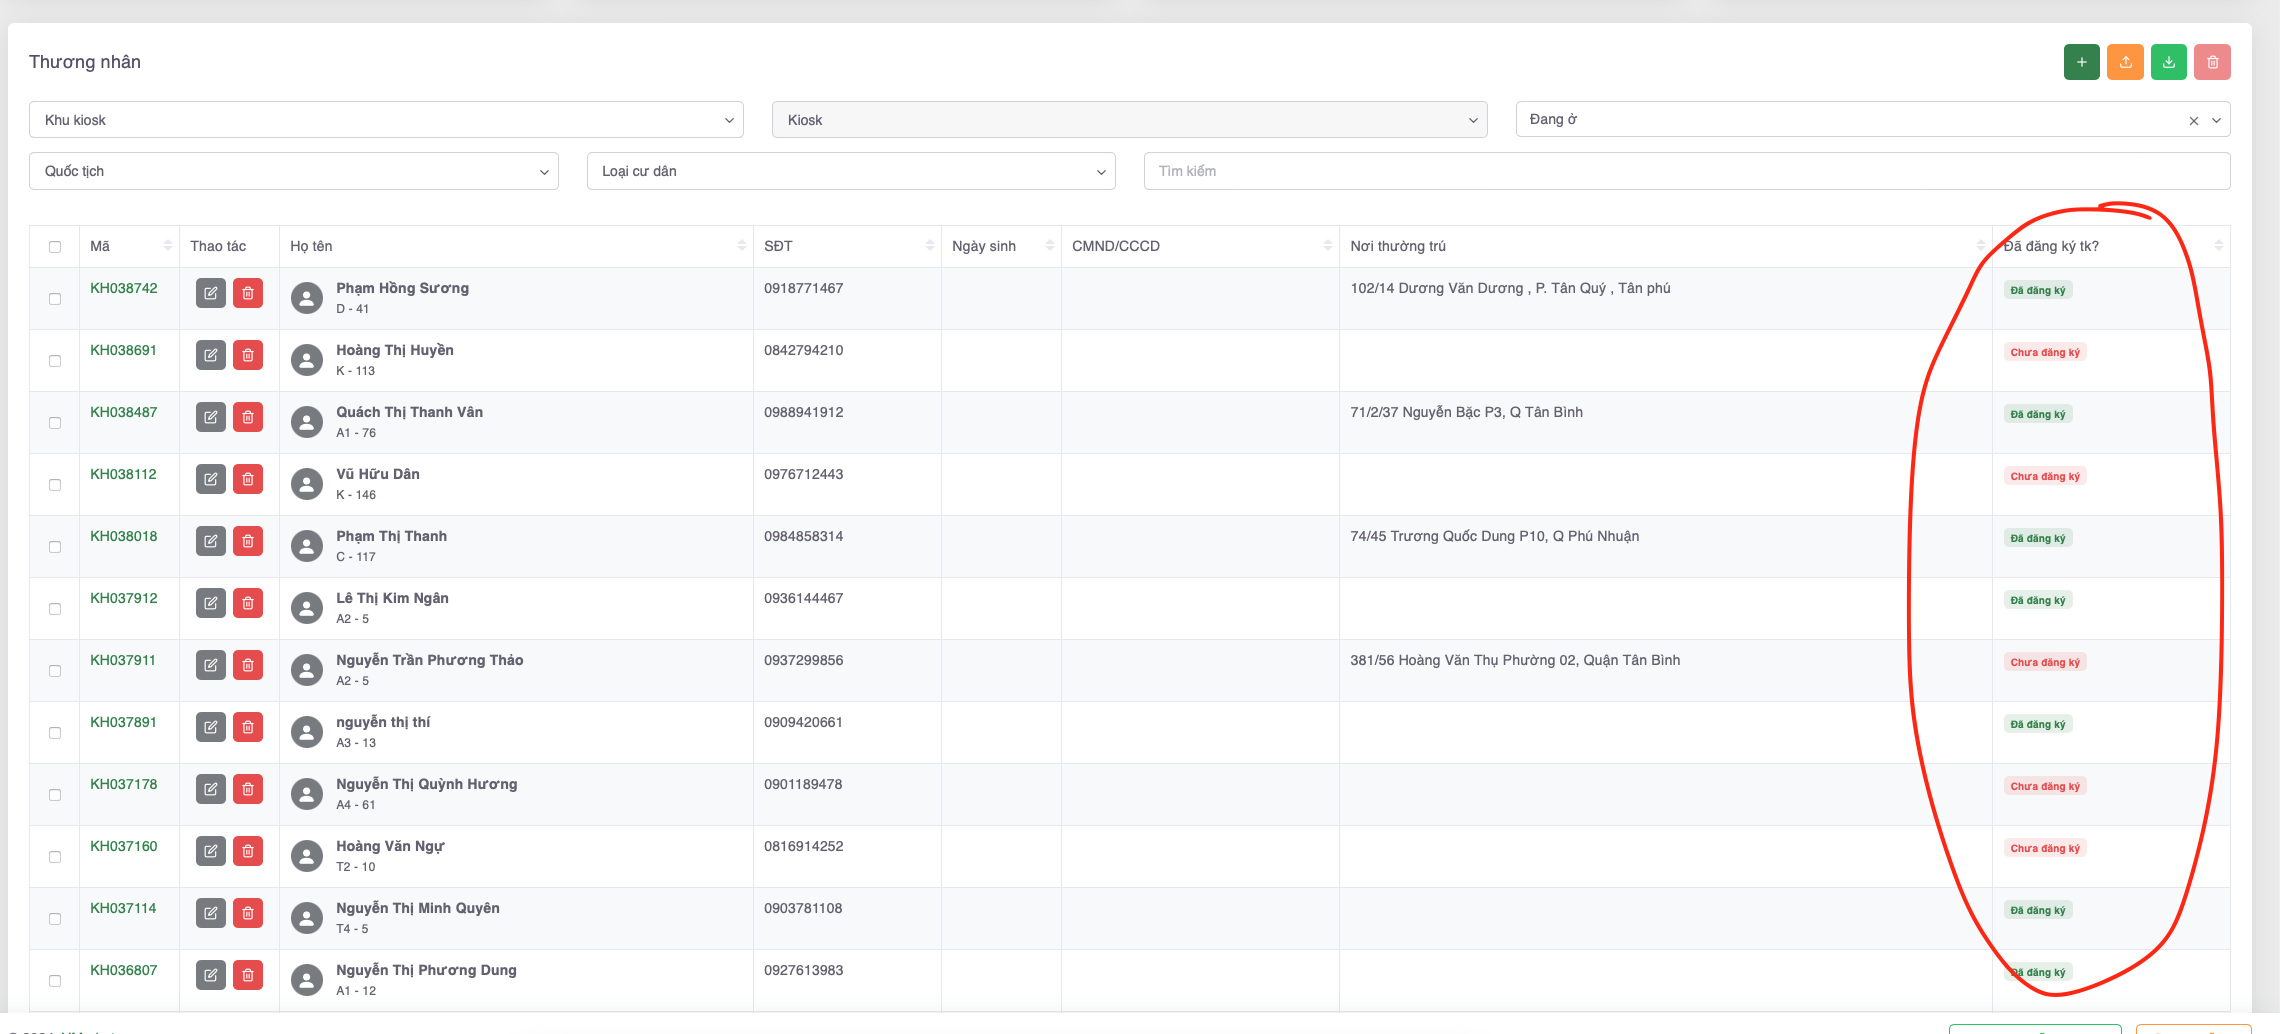Image resolution: width=2280 pixels, height=1034 pixels.
Task: Click the green add merchant plus icon
Action: coord(2081,62)
